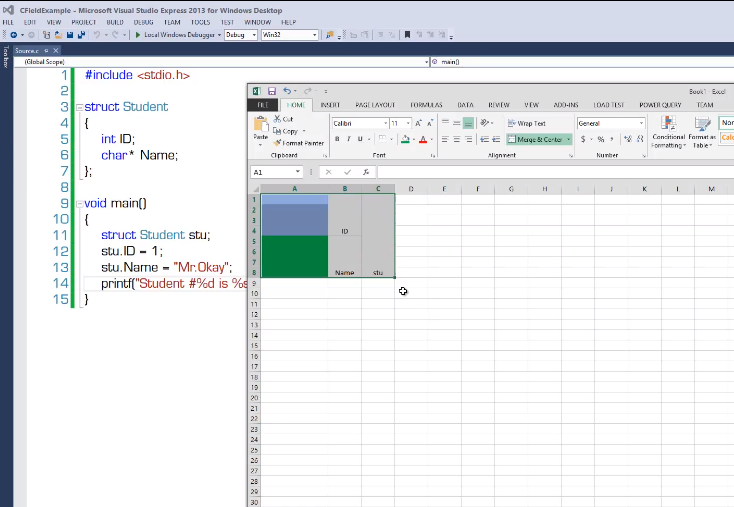734x507 pixels.
Task: Click Format as Table button in Excel
Action: 702,132
